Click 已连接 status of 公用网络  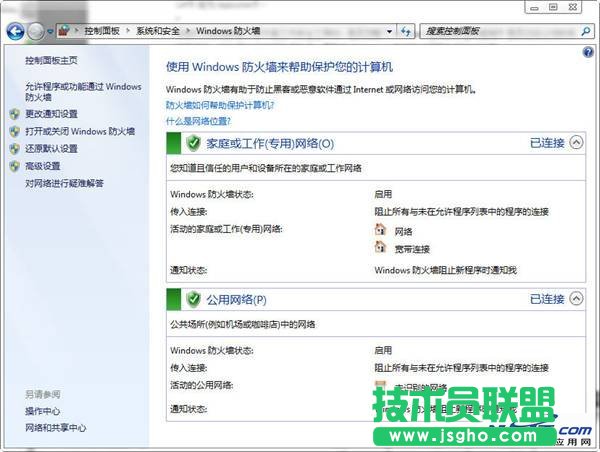547,299
